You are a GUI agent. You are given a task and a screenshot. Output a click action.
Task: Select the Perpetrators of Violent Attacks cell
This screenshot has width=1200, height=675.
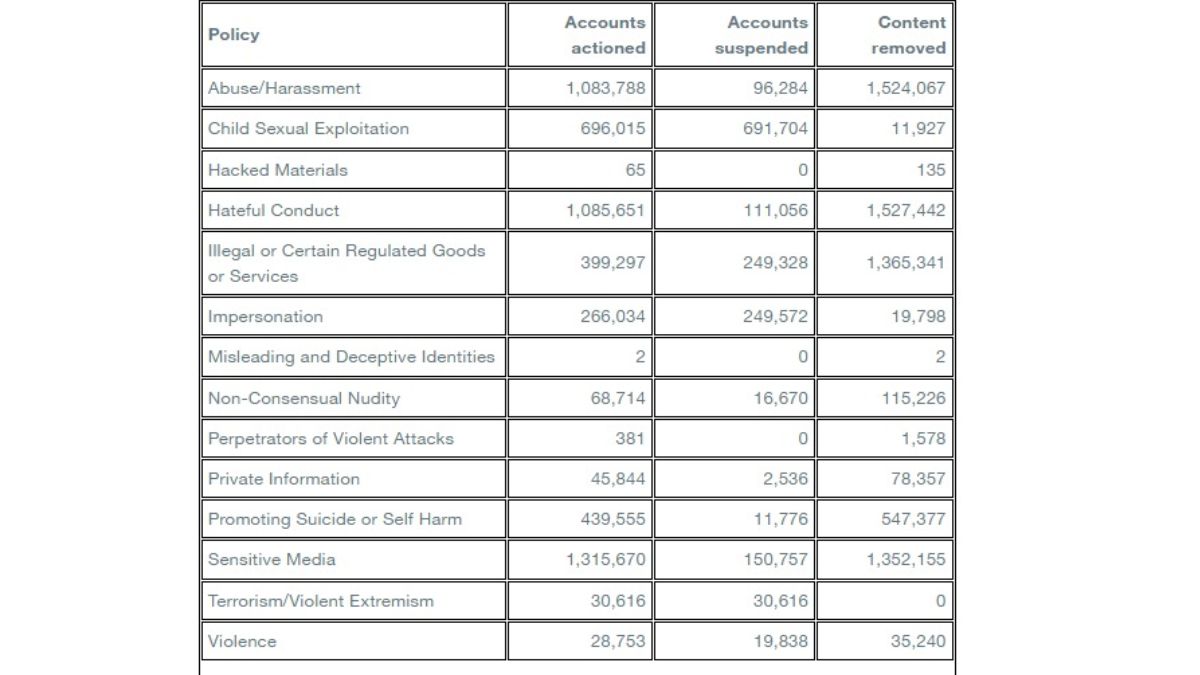coord(330,439)
